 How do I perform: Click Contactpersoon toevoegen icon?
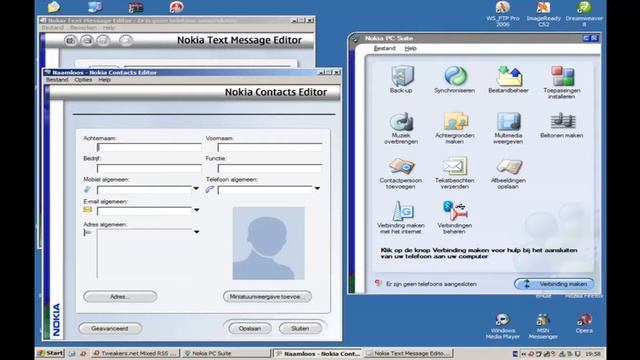coord(401,173)
